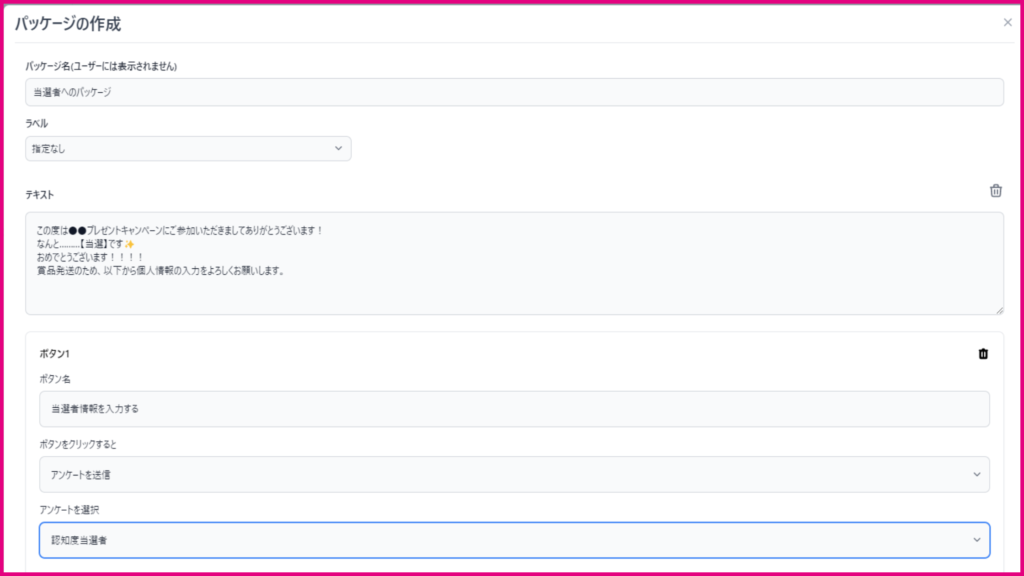This screenshot has width=1024, height=576.
Task: Click the ボタンをクリックすると label
Action: tap(78, 445)
